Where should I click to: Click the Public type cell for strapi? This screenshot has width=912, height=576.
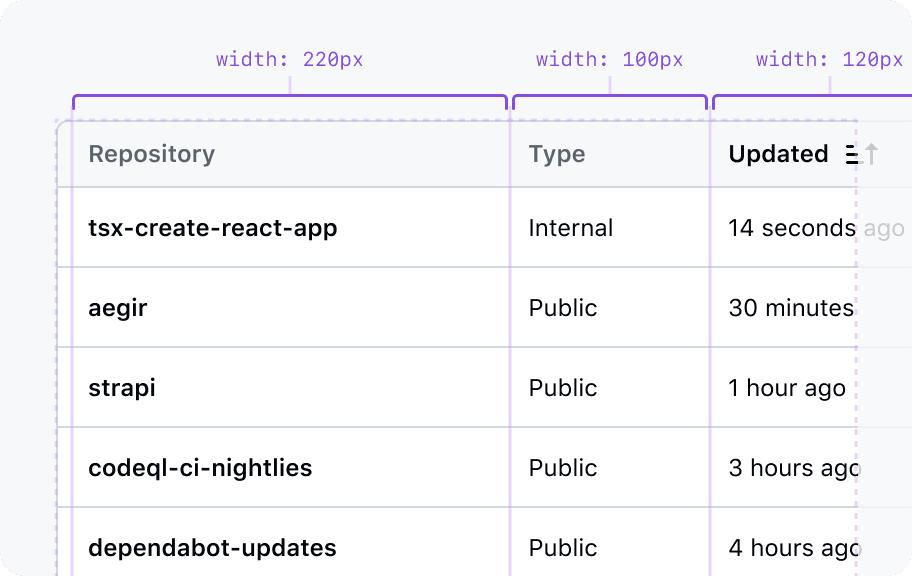563,388
